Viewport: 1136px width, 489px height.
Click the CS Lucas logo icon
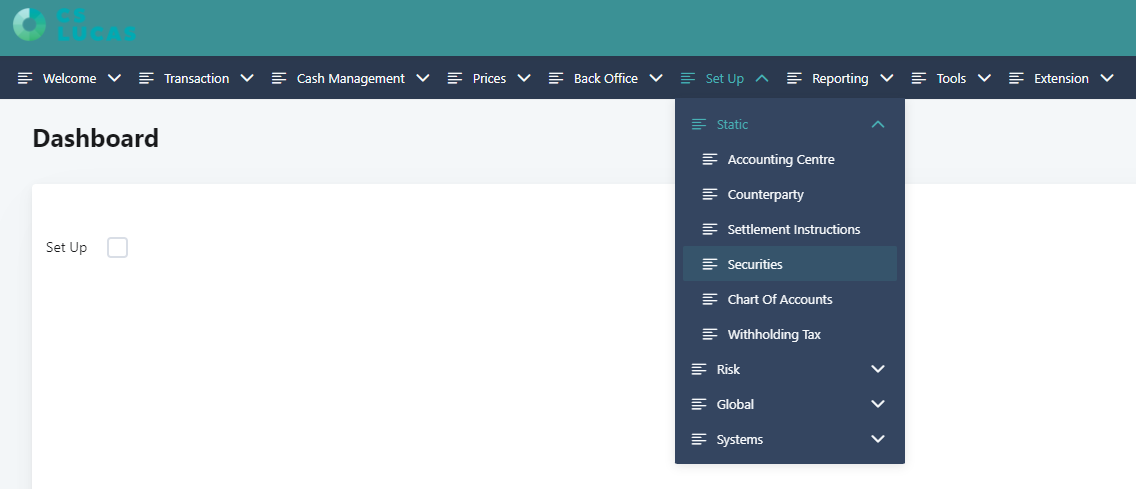pos(29,25)
